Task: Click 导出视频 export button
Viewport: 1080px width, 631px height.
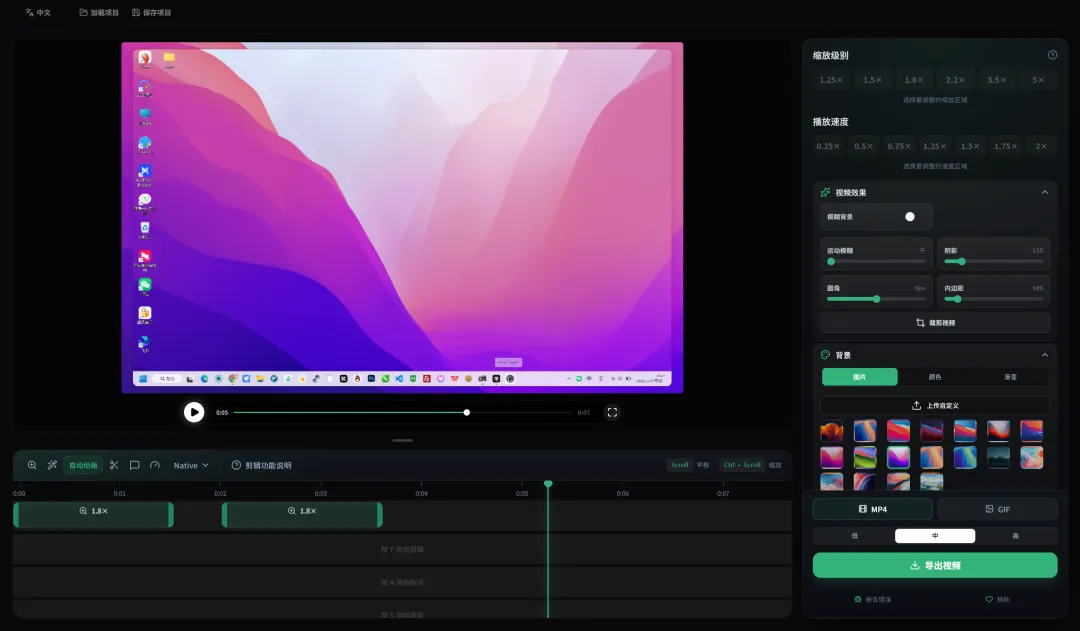Action: pos(935,566)
